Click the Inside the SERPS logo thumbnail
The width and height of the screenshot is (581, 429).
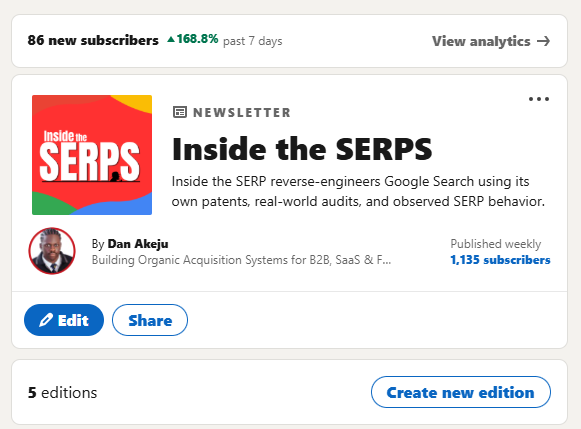click(x=92, y=155)
